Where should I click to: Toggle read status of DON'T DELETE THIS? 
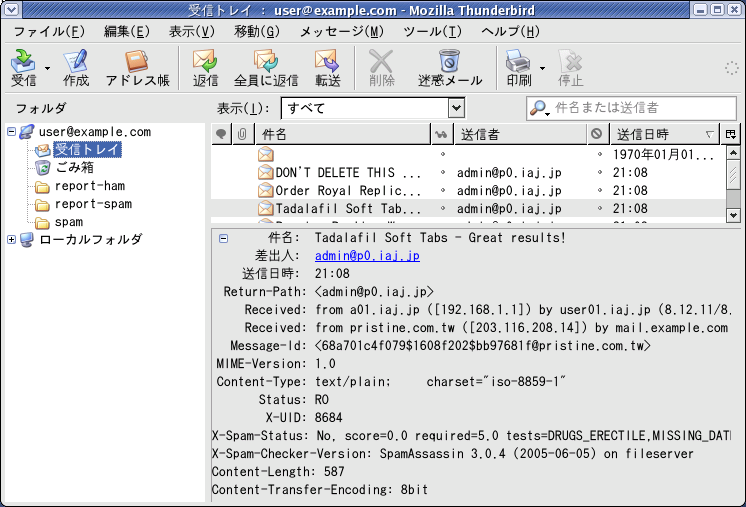point(442,172)
